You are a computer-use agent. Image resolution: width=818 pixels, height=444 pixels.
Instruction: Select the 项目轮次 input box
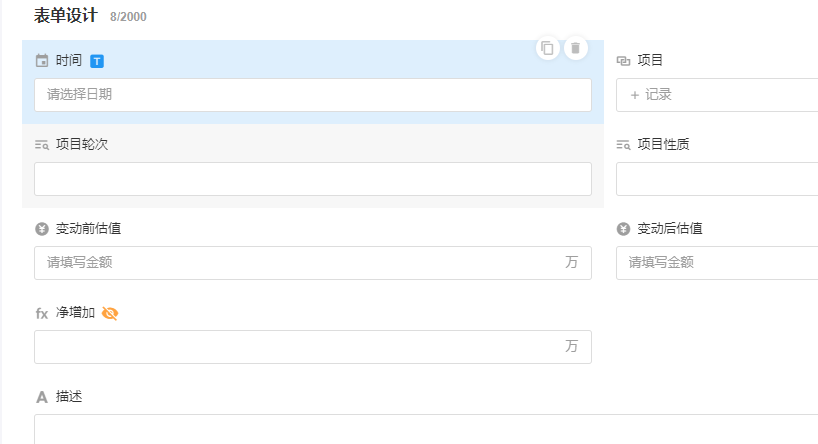click(312, 179)
